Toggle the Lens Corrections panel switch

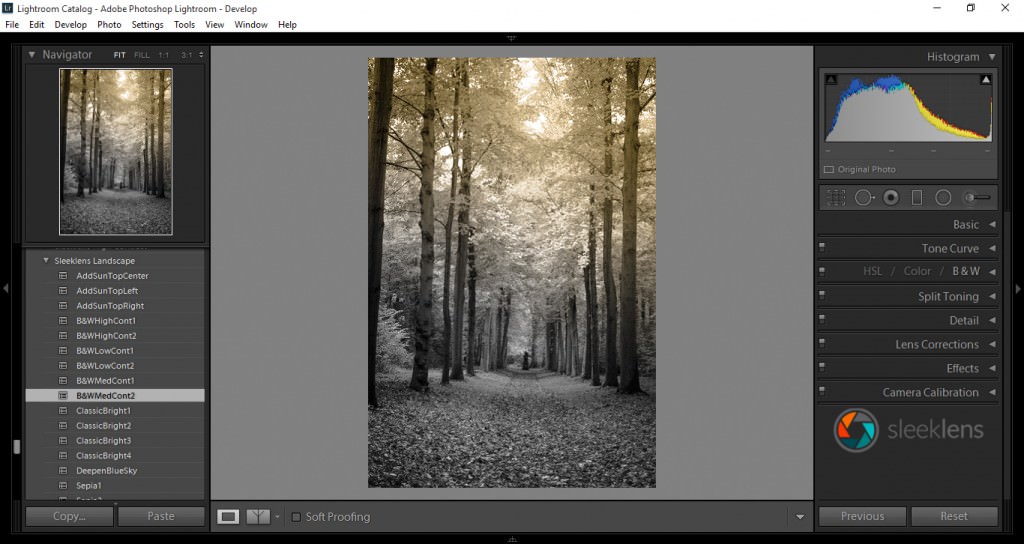click(x=822, y=343)
